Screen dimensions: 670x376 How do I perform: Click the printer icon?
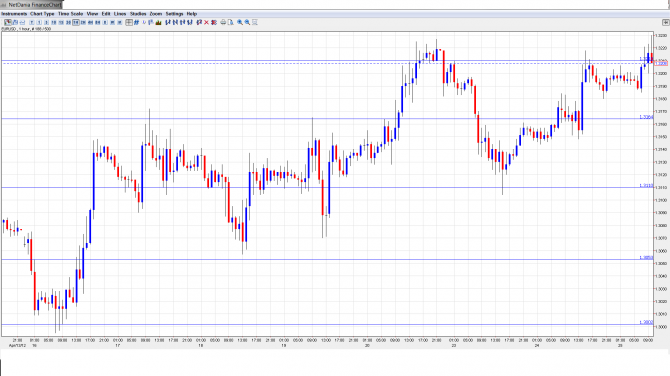[223, 22]
